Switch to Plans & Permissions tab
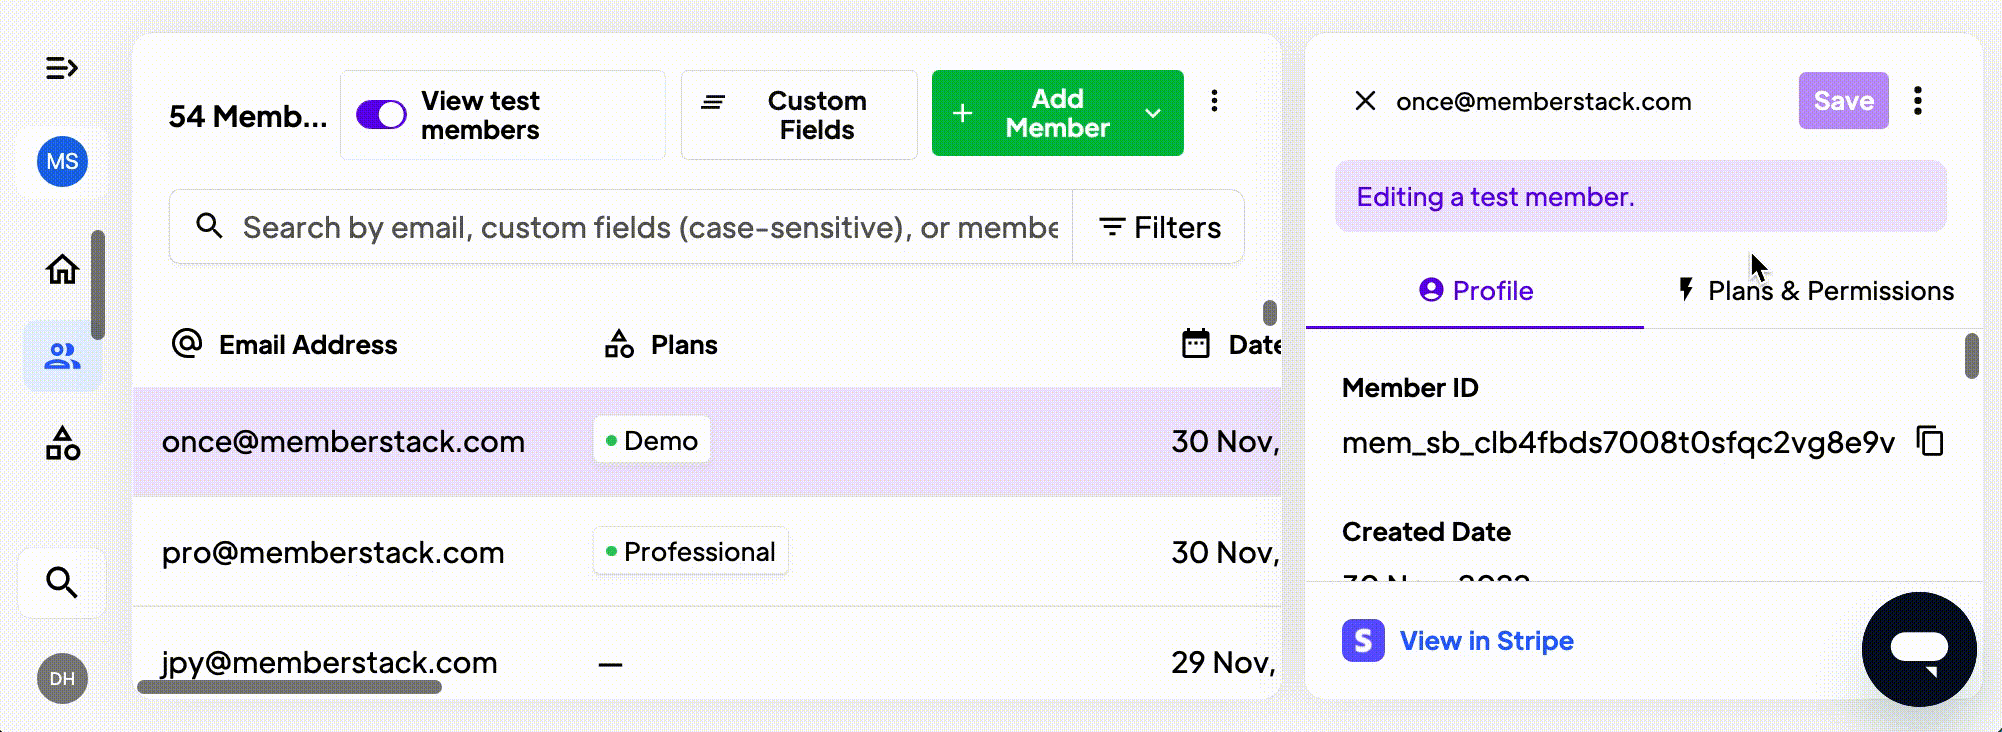The width and height of the screenshot is (2002, 732). point(1815,291)
